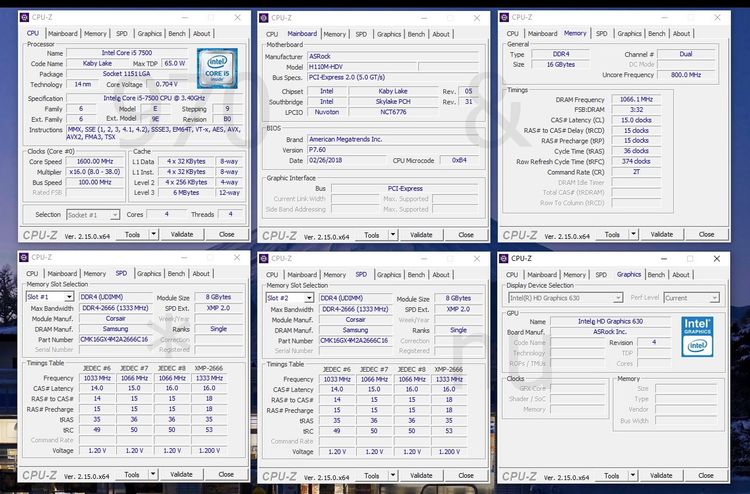This screenshot has width=750, height=494.
Task: Switch to Mainboard tab in the CPU window
Action: click(x=63, y=33)
